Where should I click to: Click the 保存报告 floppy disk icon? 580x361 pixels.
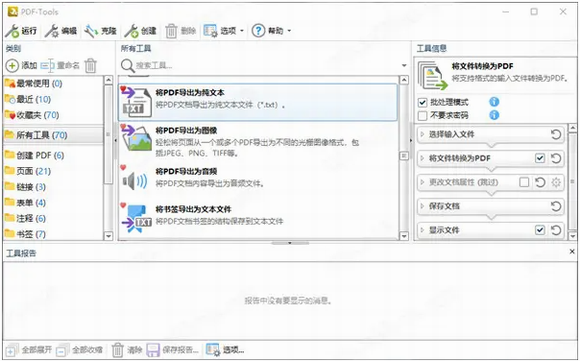[153, 350]
